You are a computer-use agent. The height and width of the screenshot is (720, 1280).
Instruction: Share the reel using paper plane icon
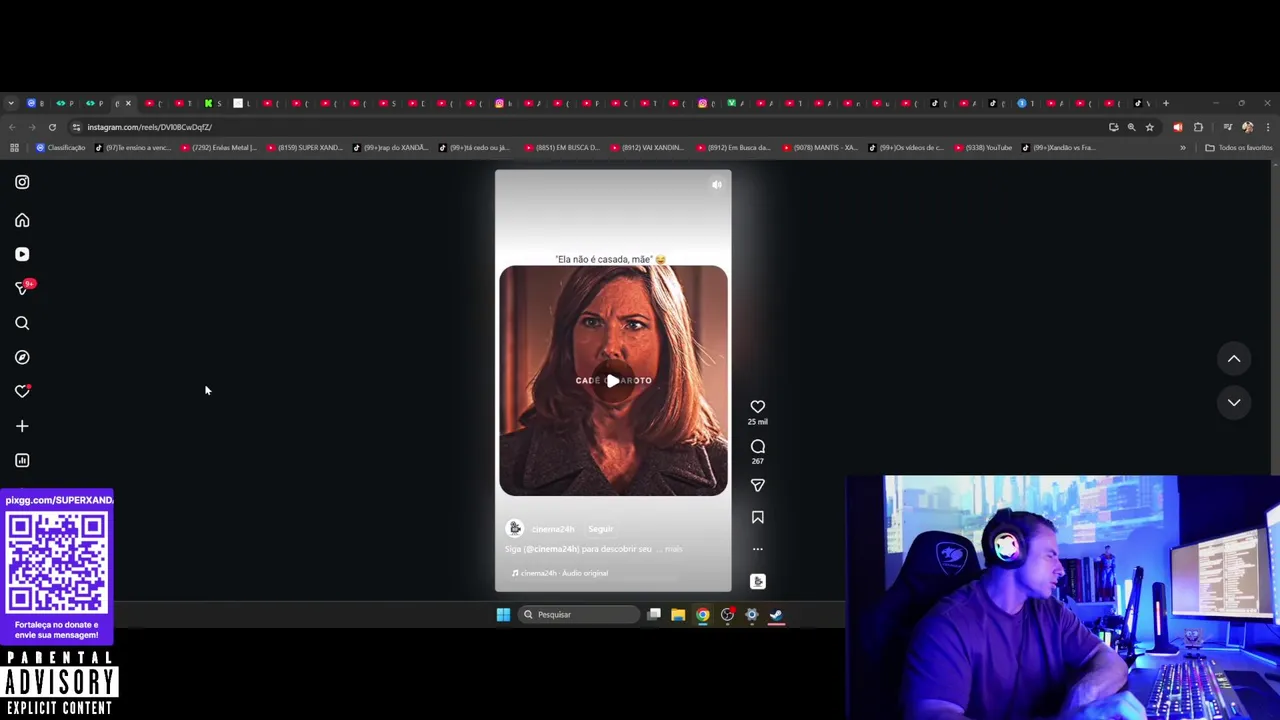pos(757,485)
